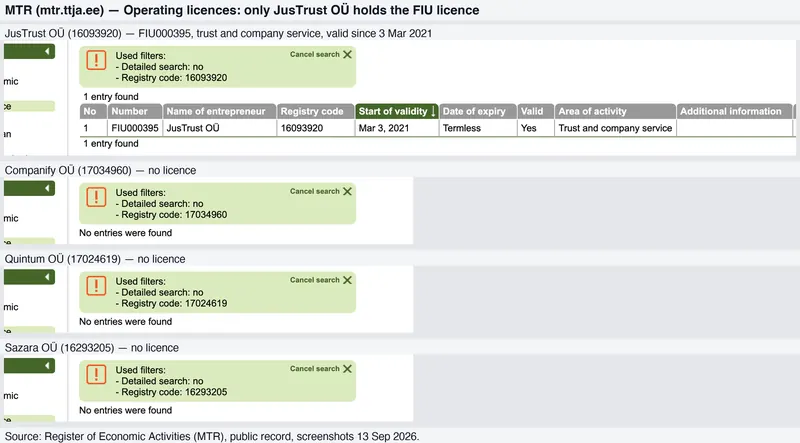Cancel search for registry code 17024619
This screenshot has height=443, width=800.
point(321,280)
